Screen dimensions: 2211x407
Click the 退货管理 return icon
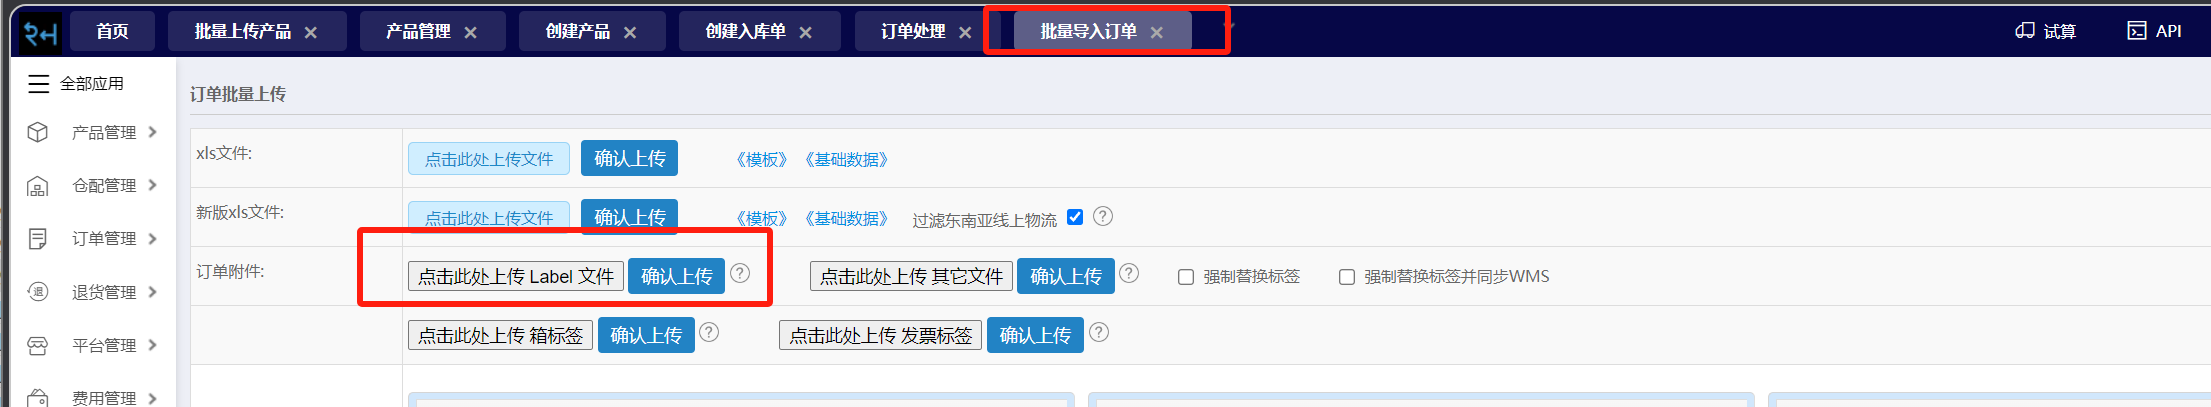click(38, 292)
